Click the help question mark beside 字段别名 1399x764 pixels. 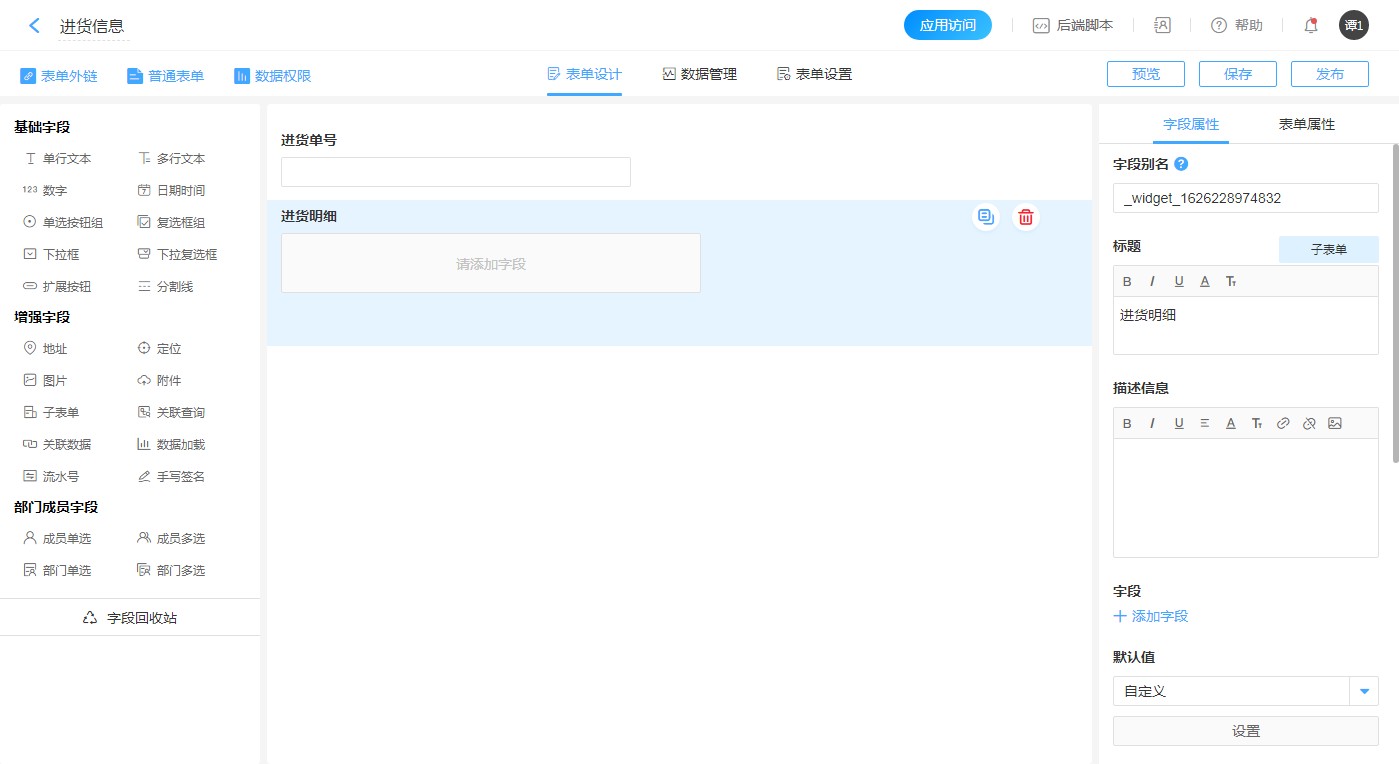point(1181,164)
